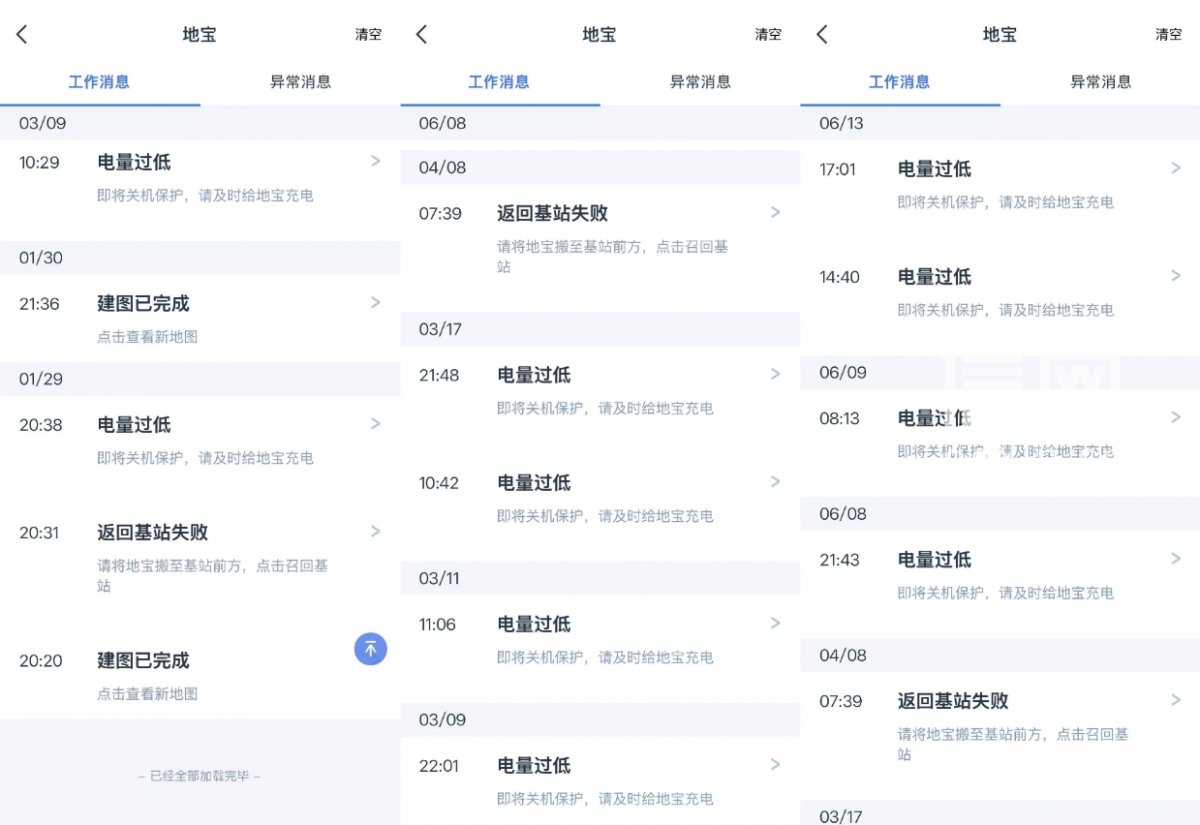Tap the 已经全部加载完毕 footer text

click(199, 776)
